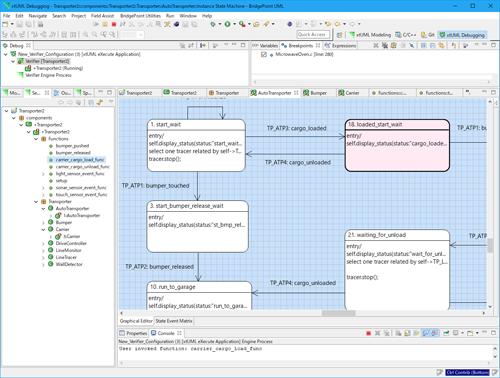Click the Quick Access field
This screenshot has width=500, height=378.
point(313,34)
